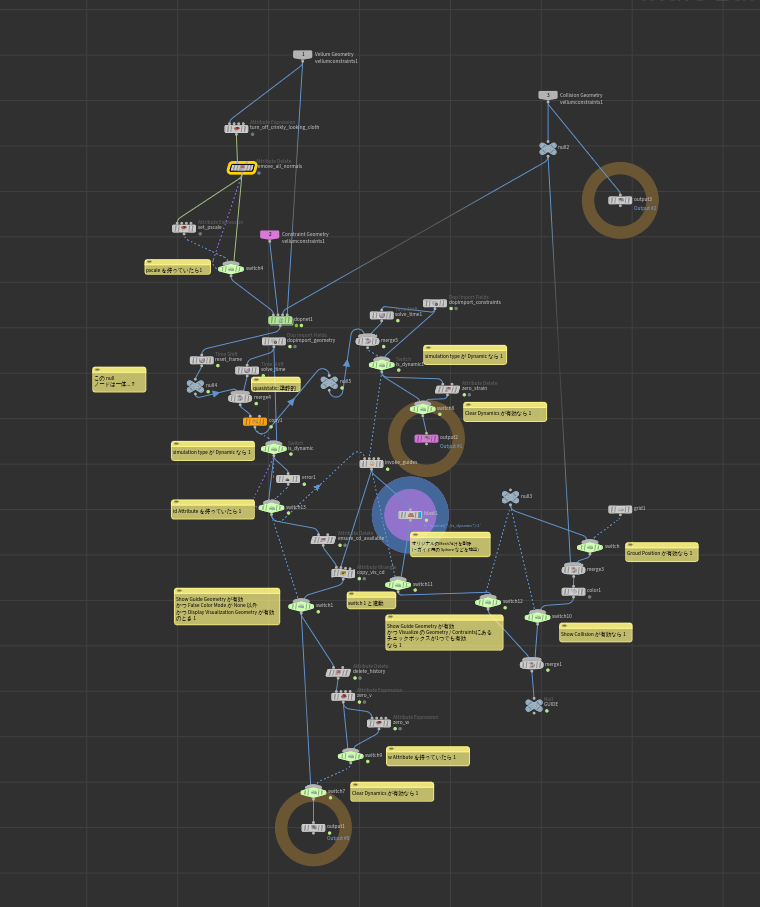Screen dimensions: 760x907
Task: Select the switch7 node
Action: click(x=313, y=791)
